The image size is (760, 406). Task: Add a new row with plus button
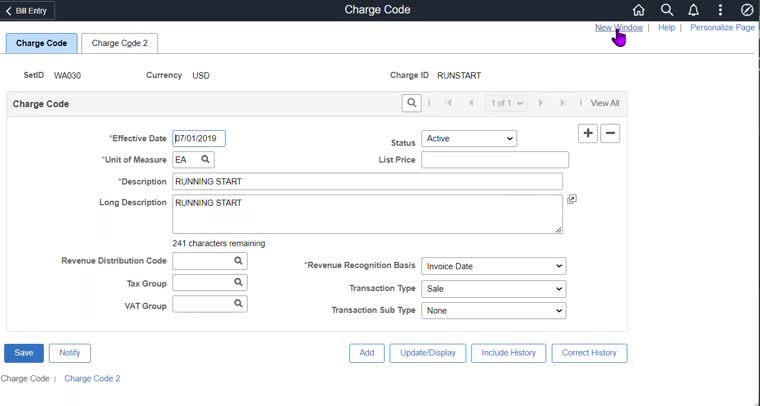tap(588, 134)
